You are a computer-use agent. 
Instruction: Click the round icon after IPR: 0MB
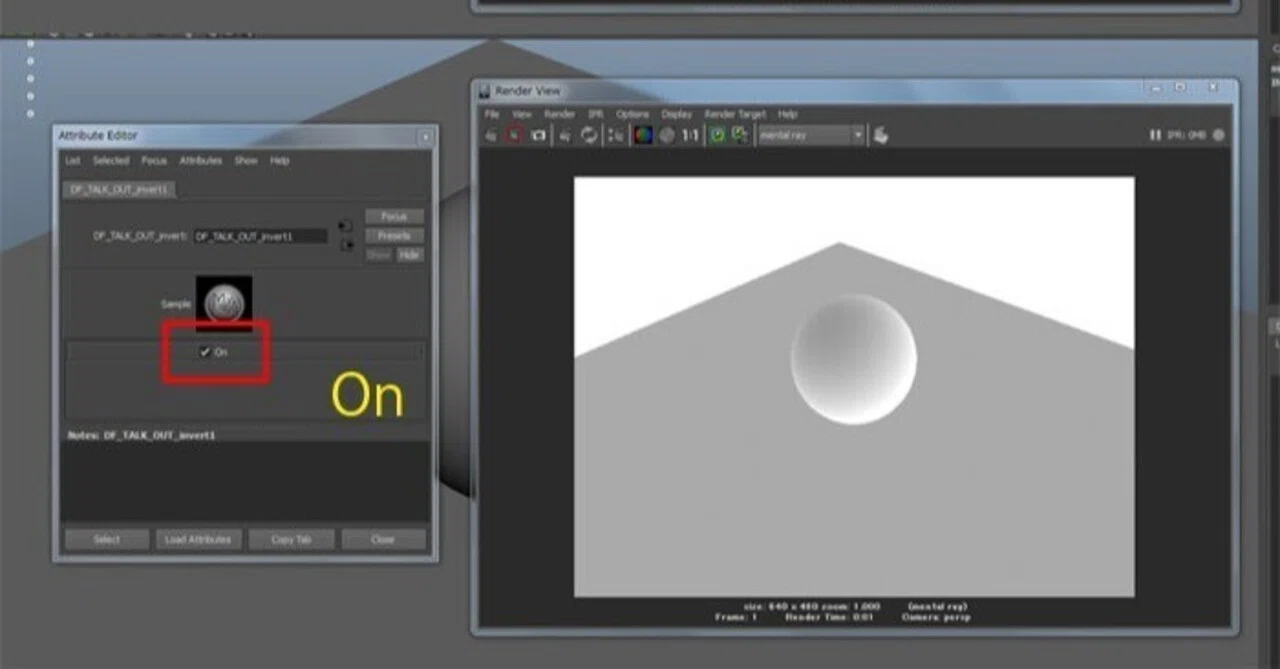pos(1219,135)
